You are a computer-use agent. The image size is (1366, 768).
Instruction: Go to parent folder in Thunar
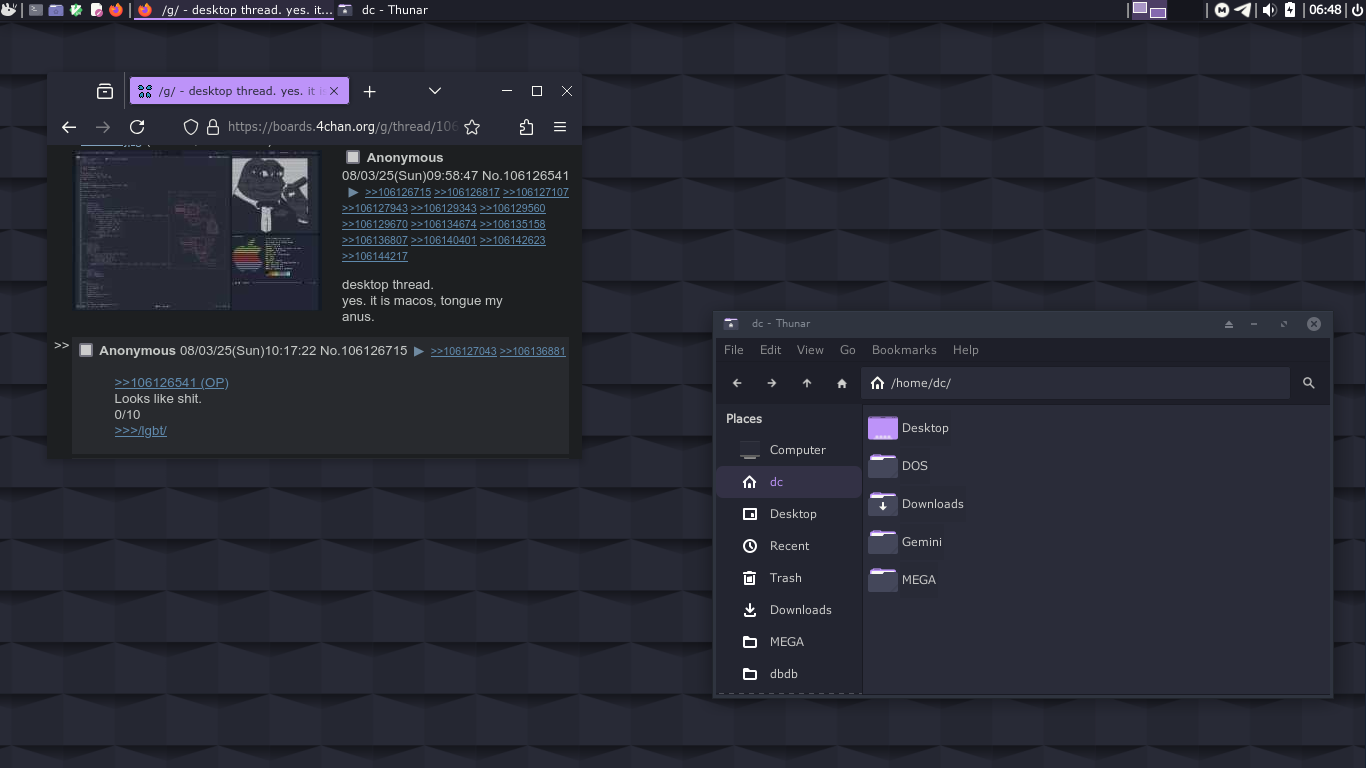pyautogui.click(x=807, y=383)
